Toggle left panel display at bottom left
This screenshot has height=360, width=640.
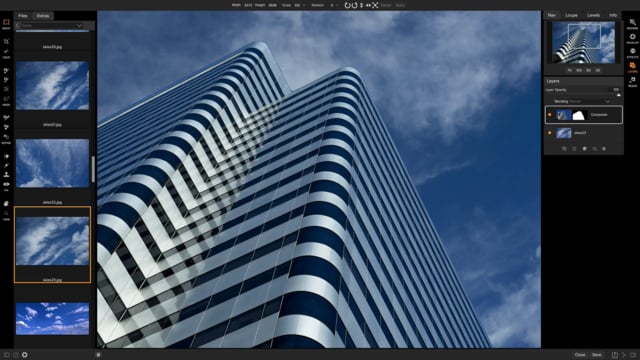pyautogui.click(x=7, y=355)
